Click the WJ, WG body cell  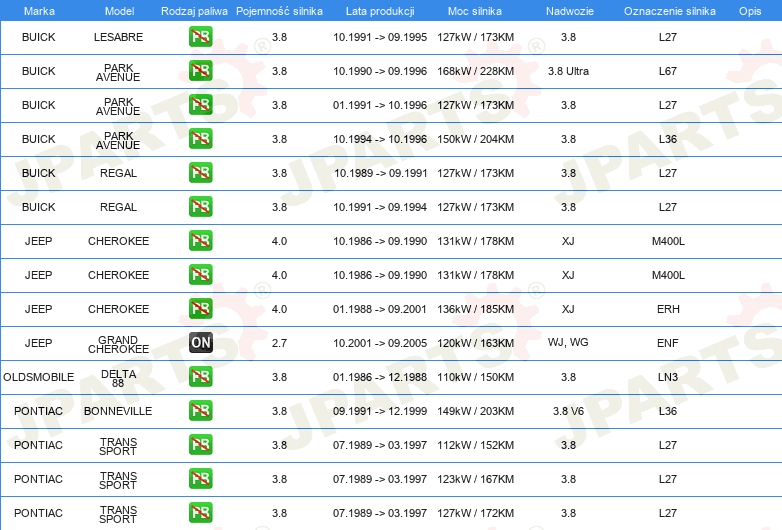568,342
